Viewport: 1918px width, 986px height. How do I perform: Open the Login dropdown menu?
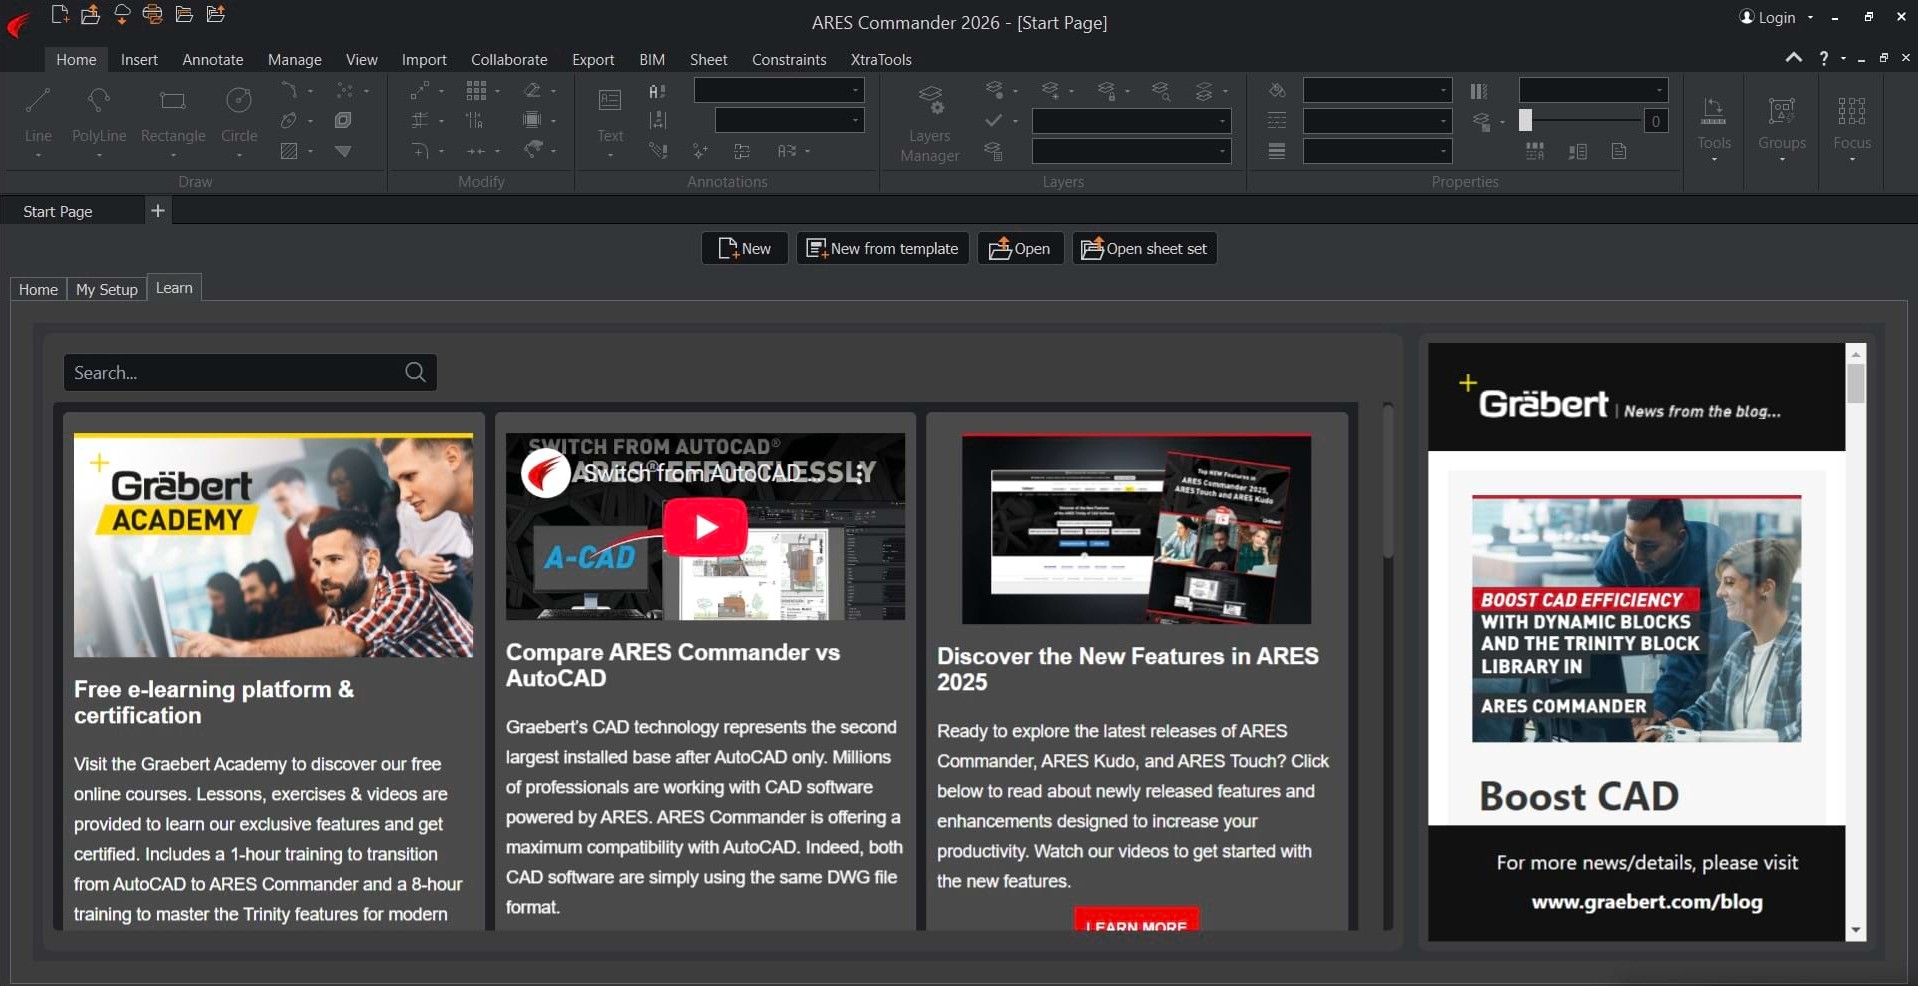click(x=1810, y=17)
